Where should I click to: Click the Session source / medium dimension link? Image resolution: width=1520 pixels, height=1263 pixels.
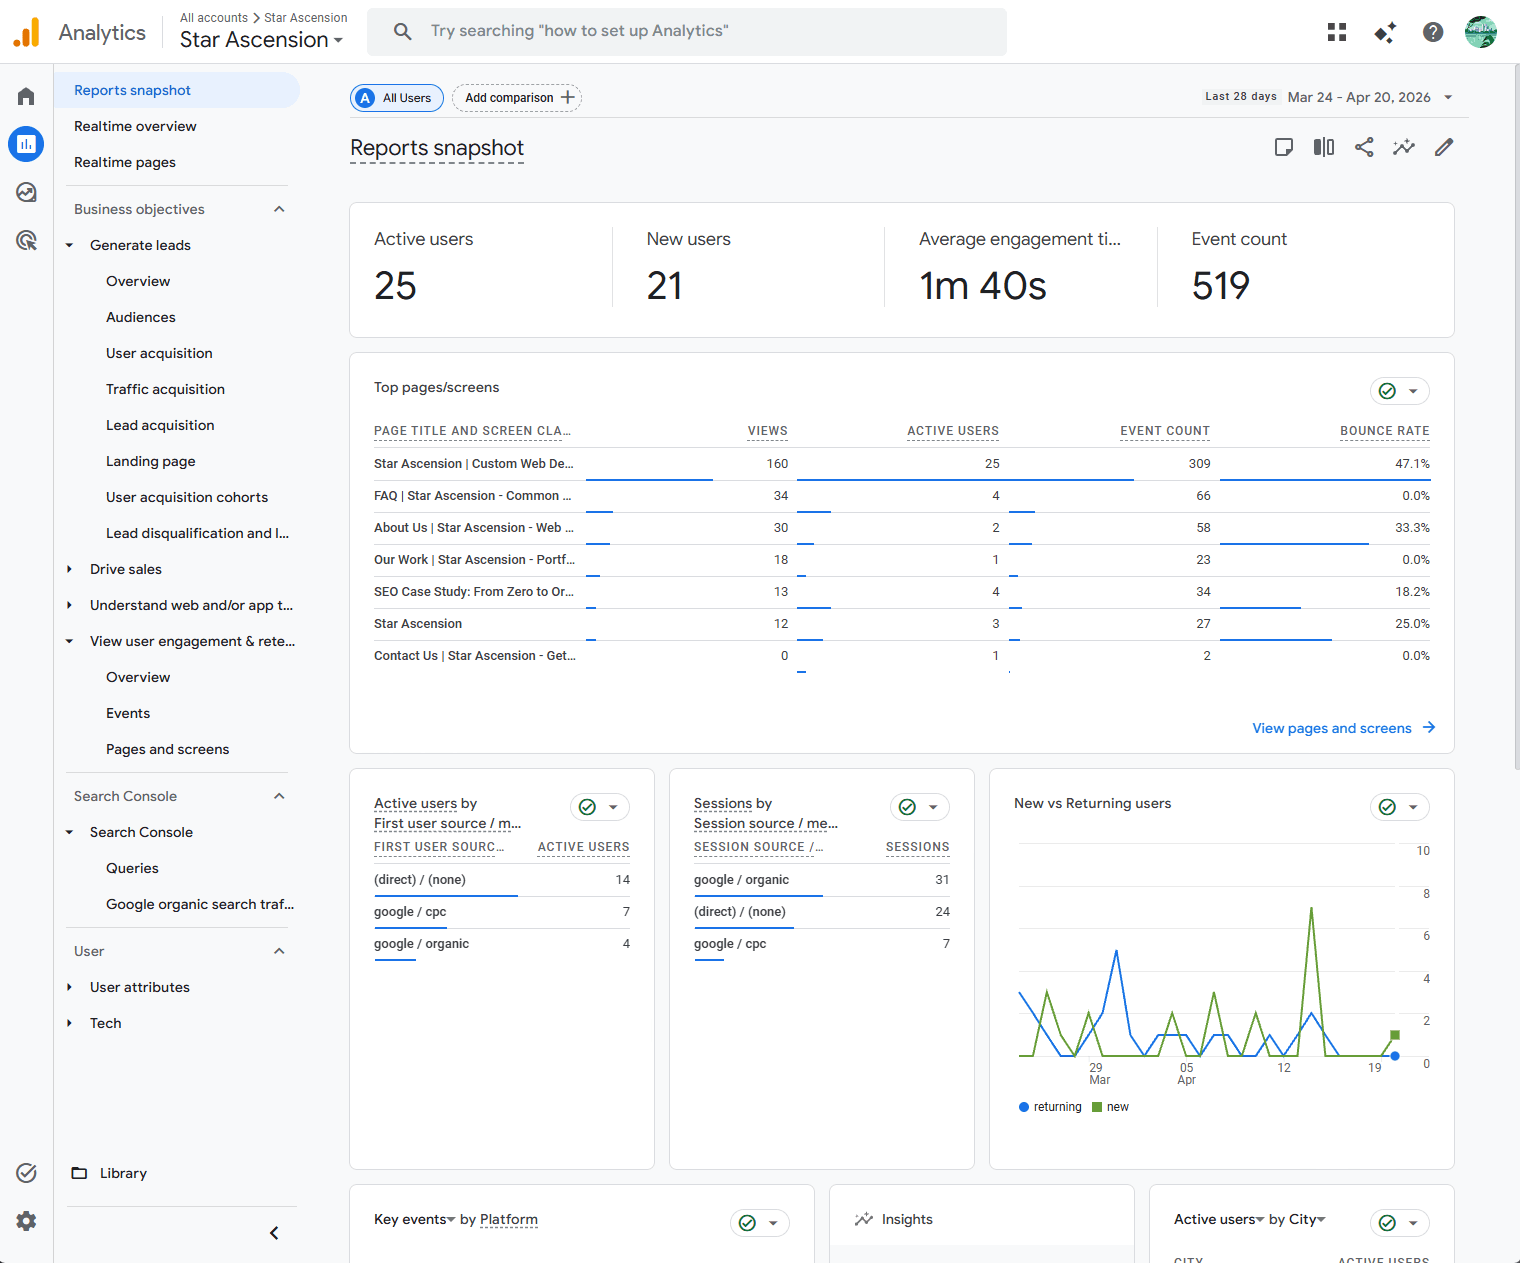coord(766,823)
